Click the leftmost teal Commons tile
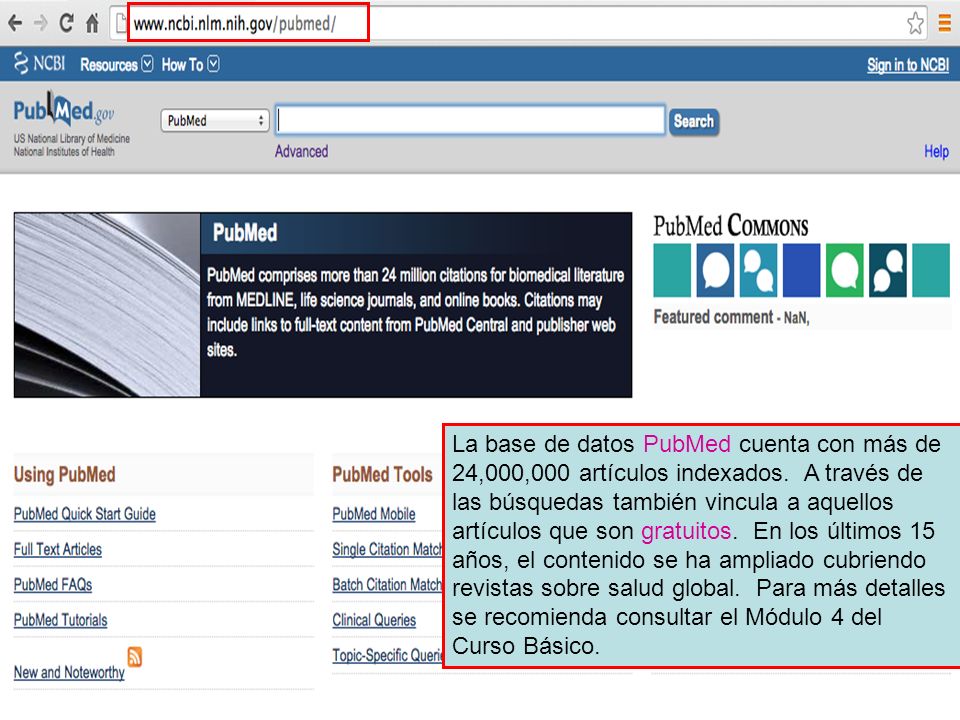 tap(672, 271)
